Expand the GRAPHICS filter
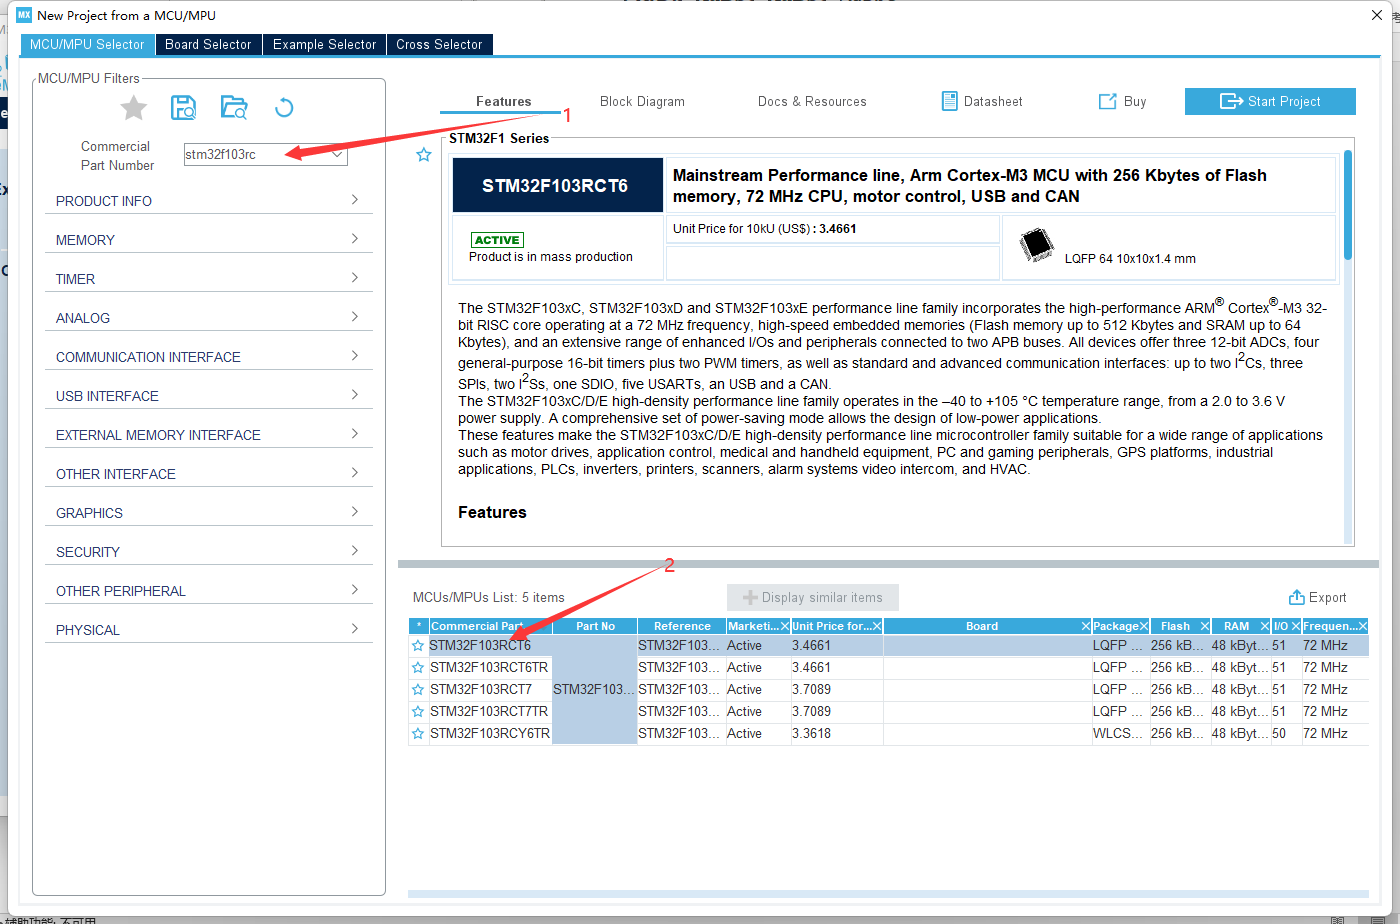 point(208,513)
